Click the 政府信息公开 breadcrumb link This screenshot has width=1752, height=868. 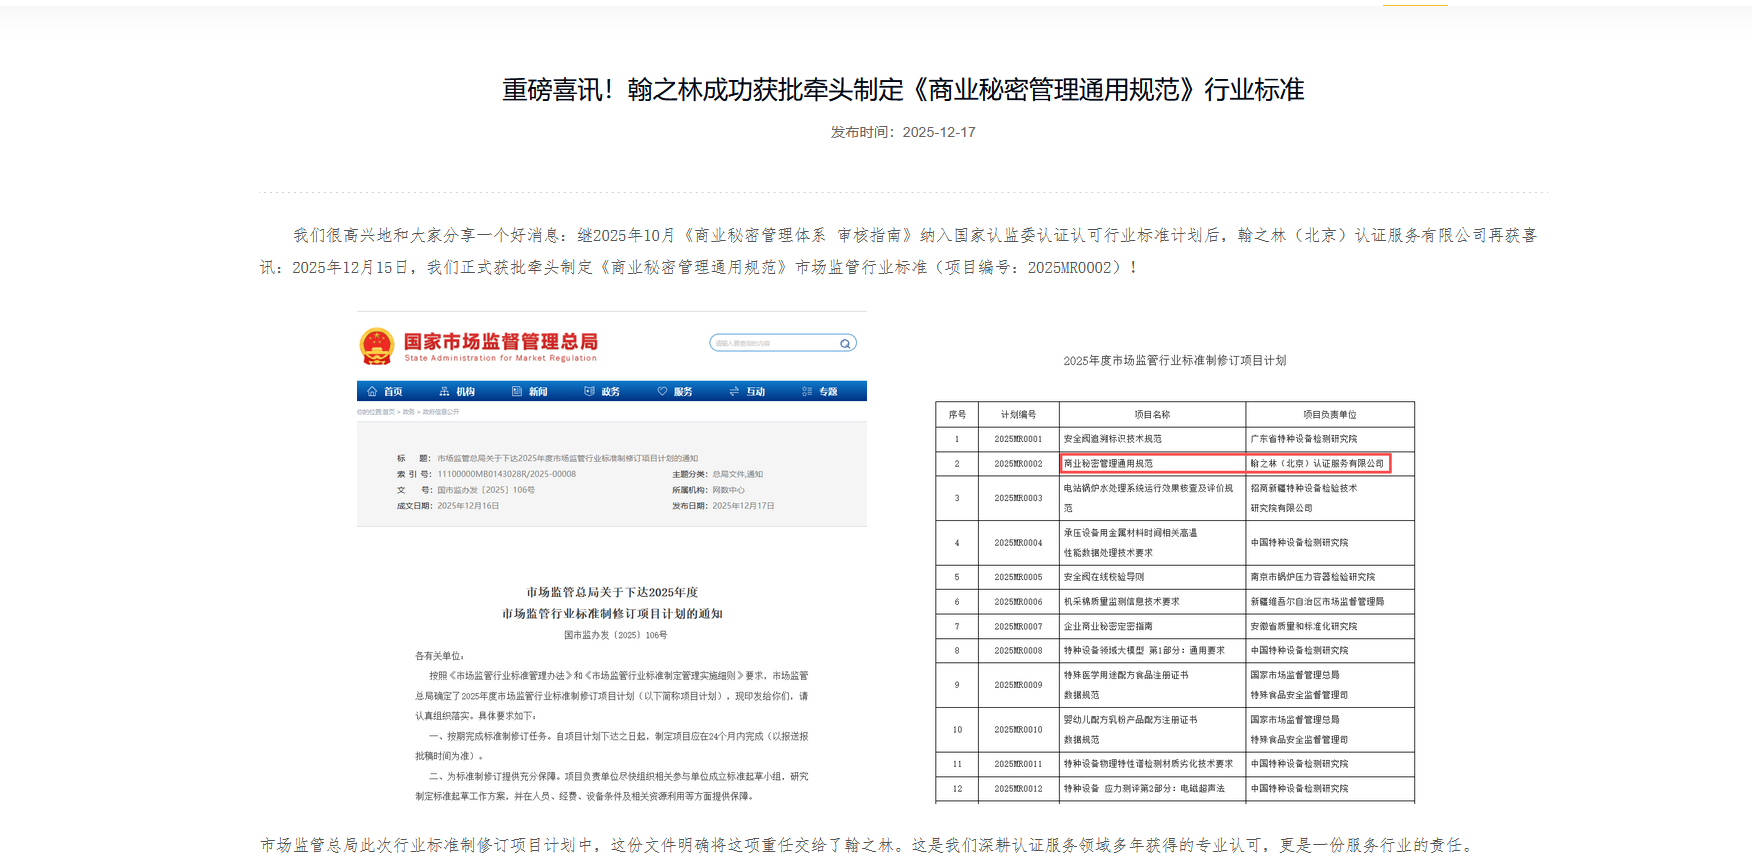tap(441, 412)
